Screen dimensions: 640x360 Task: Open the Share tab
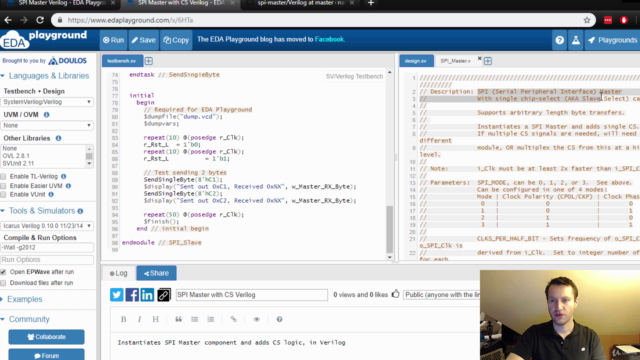pyautogui.click(x=156, y=273)
